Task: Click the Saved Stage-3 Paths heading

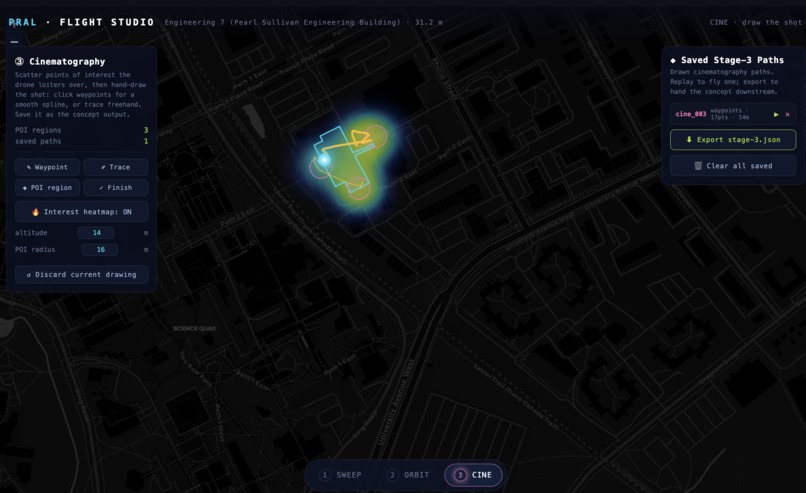Action: coord(727,60)
